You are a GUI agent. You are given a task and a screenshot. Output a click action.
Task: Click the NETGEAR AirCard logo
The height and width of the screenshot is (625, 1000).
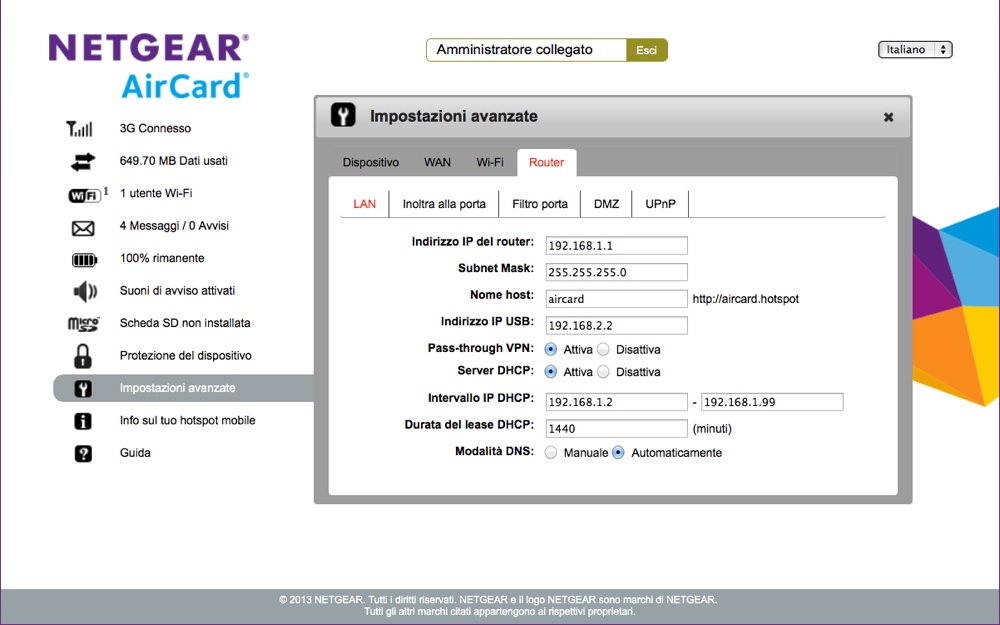coord(149,66)
